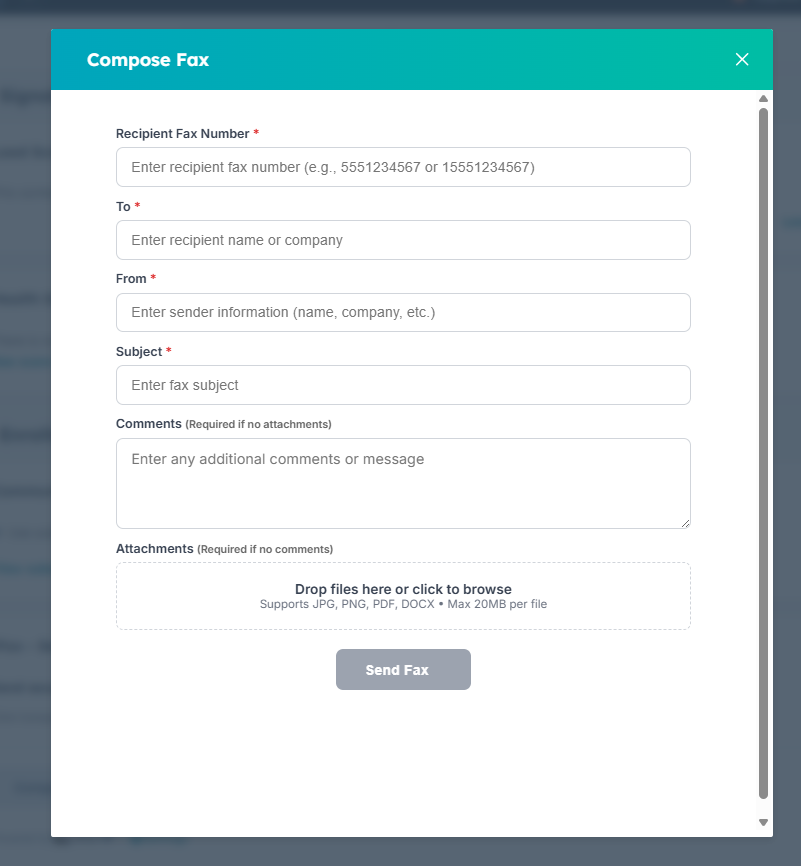Click the Comments box resize handle
The image size is (801, 866).
pyautogui.click(x=685, y=523)
